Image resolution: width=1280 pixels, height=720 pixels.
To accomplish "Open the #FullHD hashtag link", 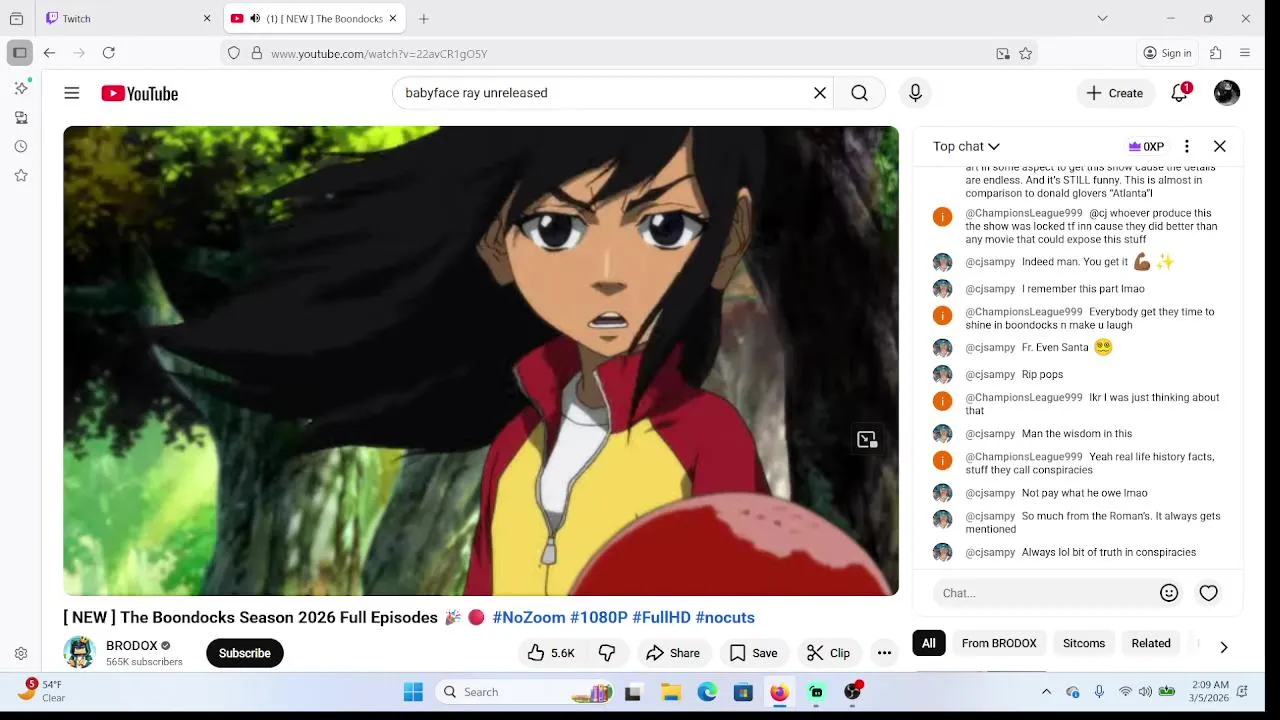I will click(661, 617).
